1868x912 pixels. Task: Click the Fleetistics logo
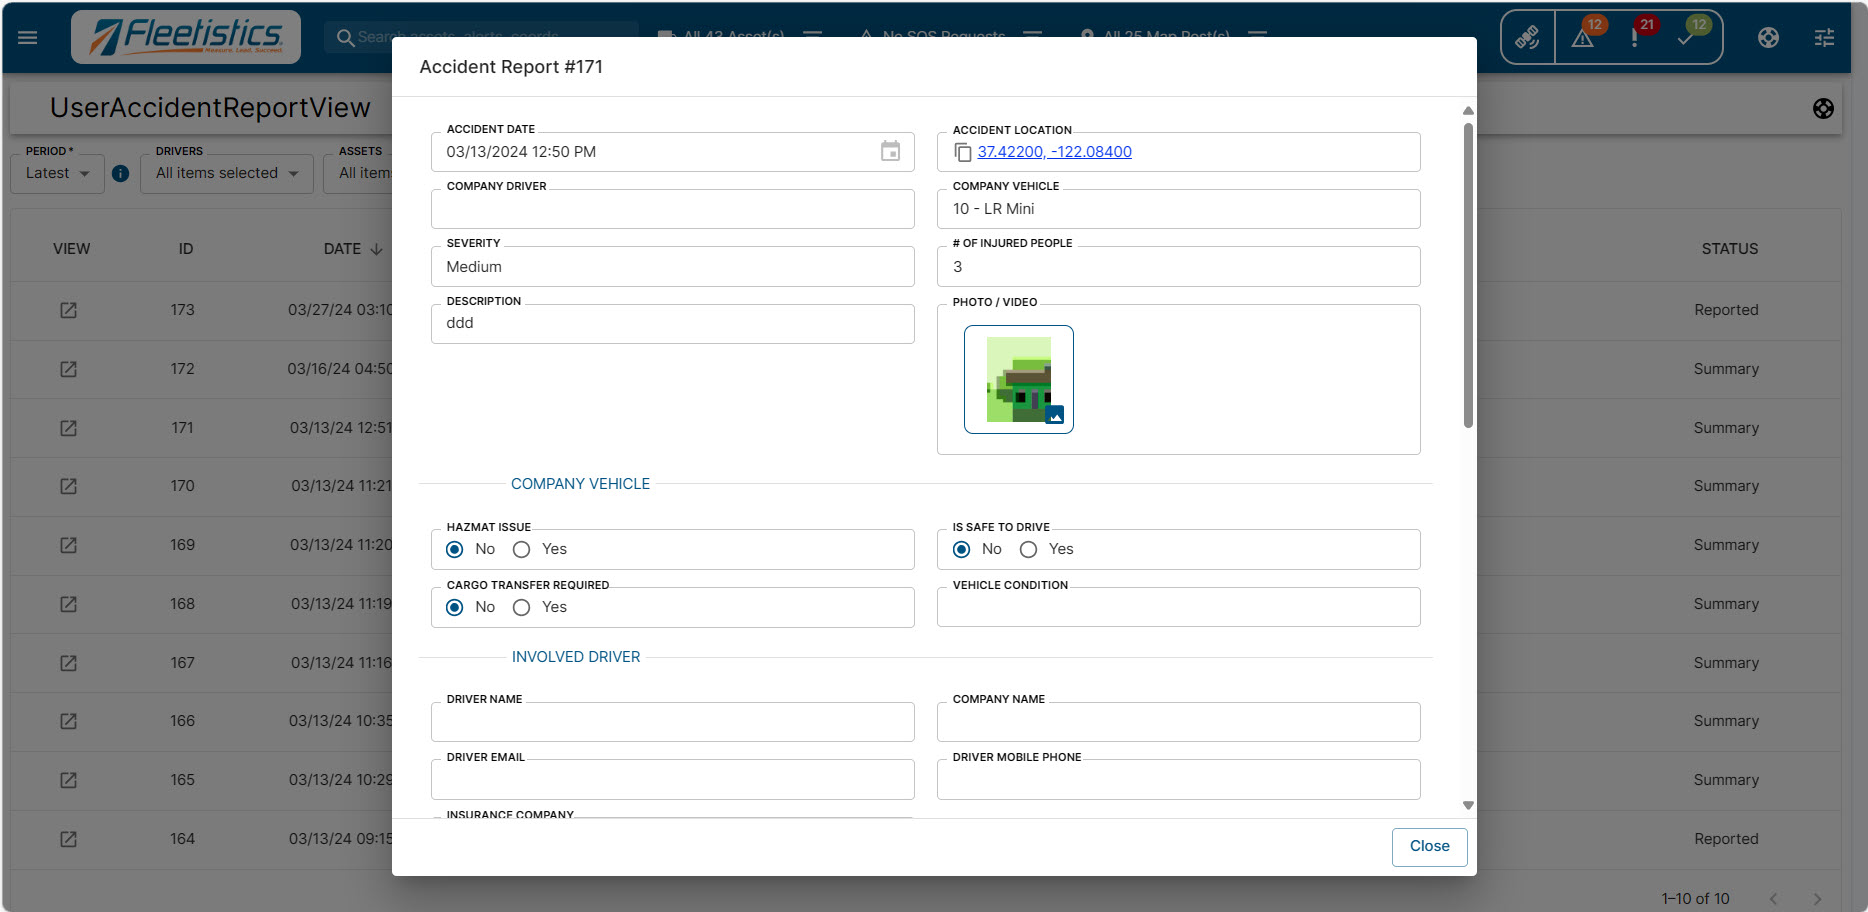(x=186, y=37)
